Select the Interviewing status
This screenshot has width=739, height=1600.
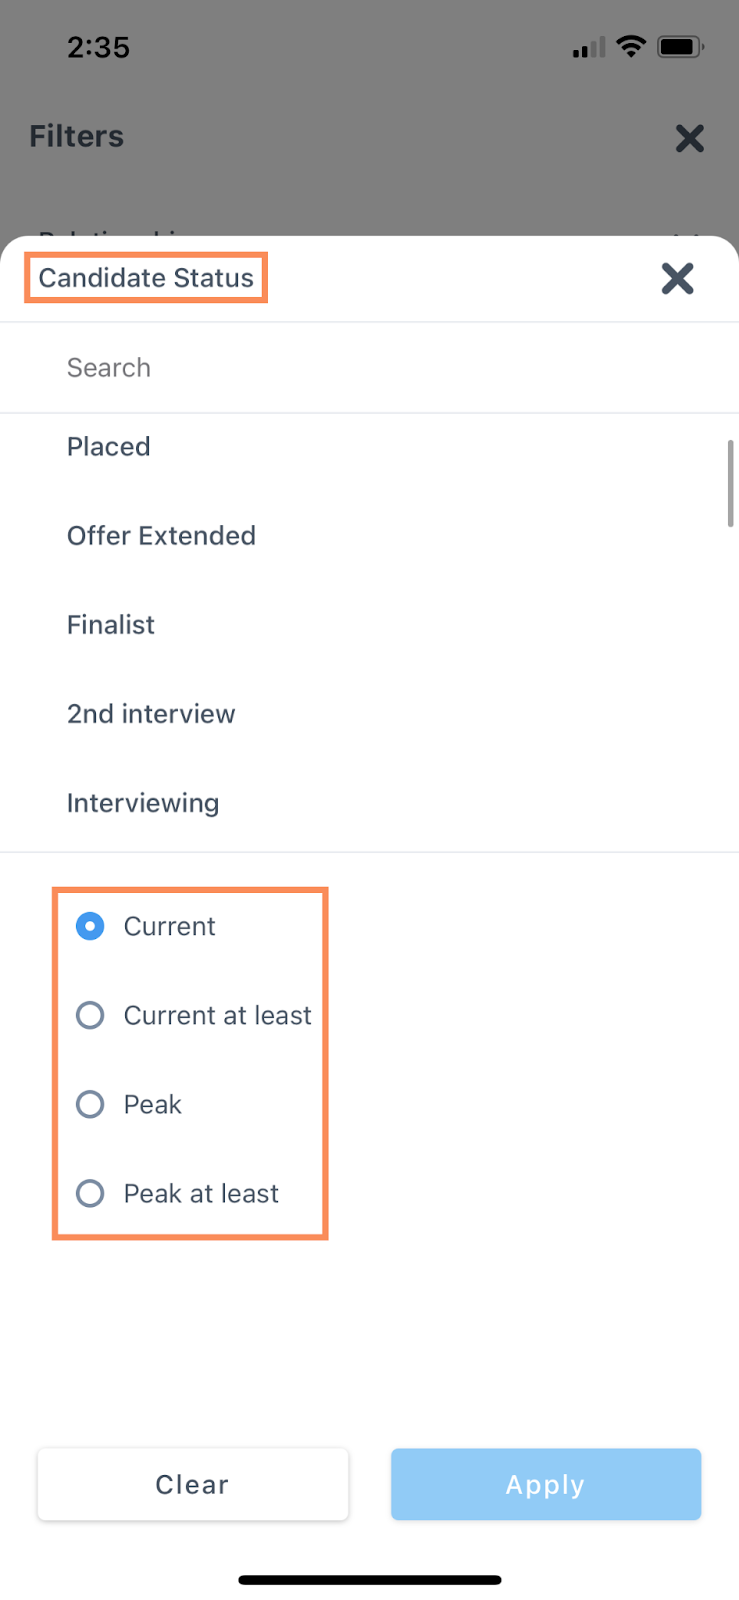[143, 803]
